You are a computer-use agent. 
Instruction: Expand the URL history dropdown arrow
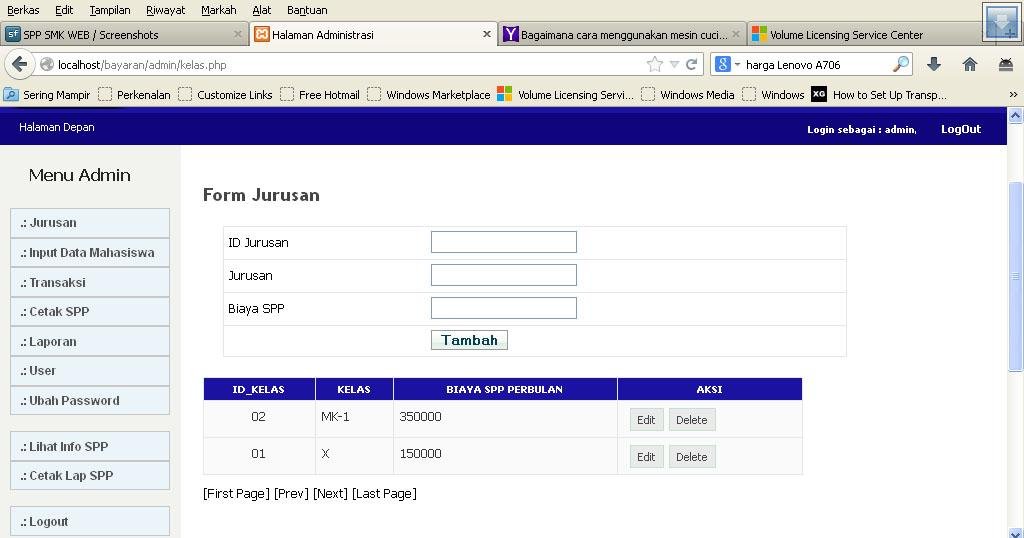coord(674,65)
